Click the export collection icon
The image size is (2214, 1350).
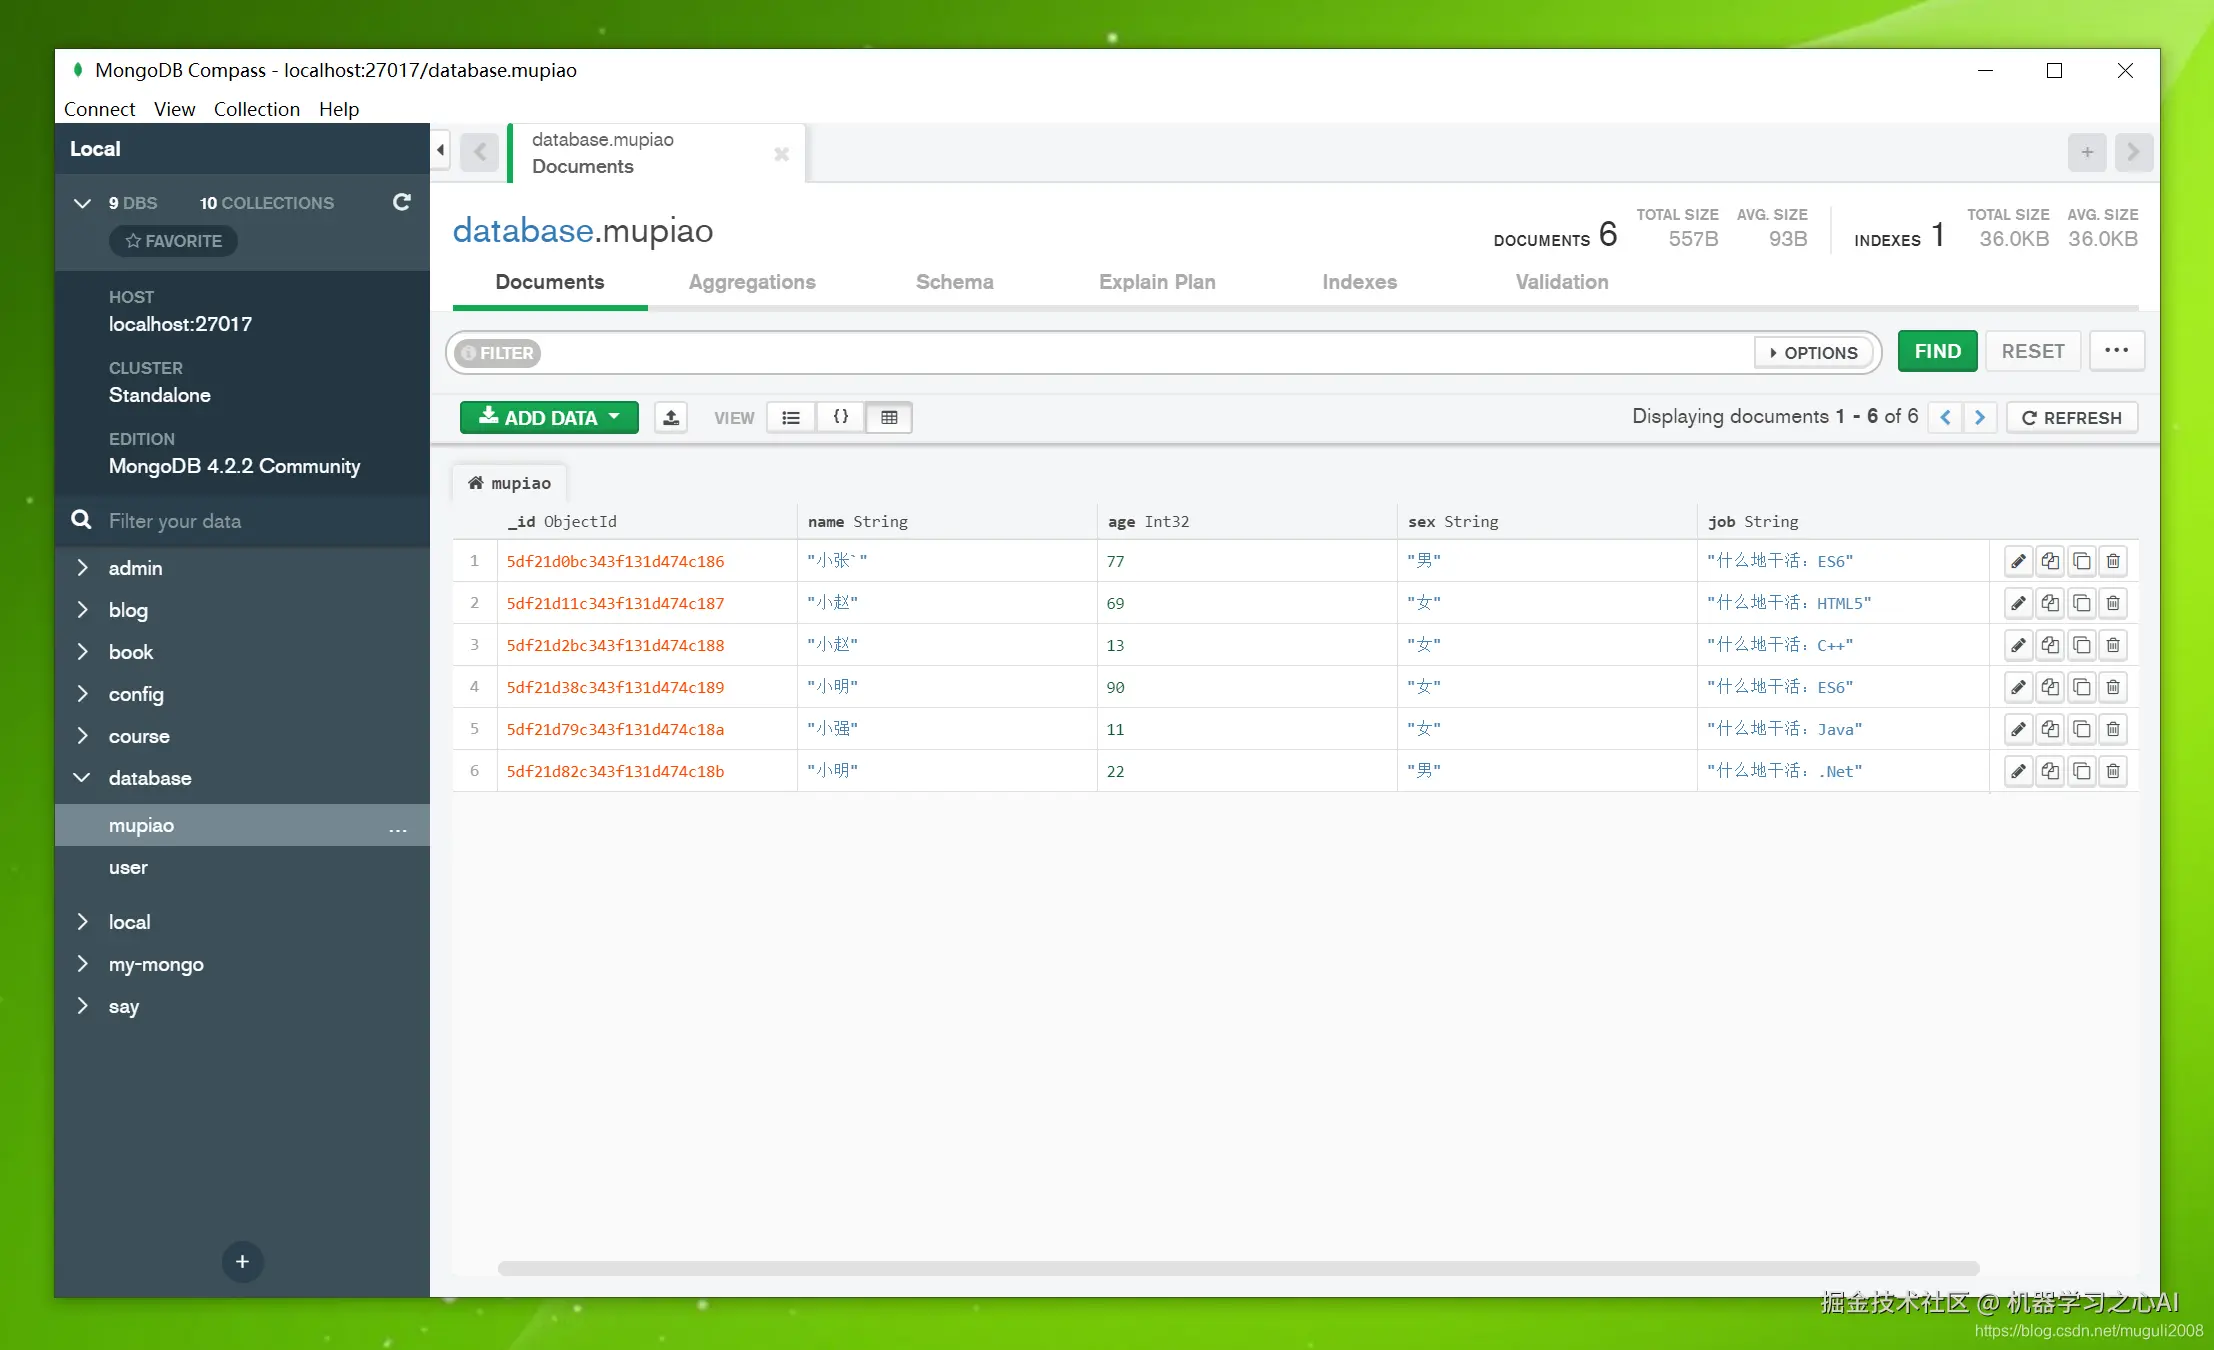click(x=671, y=417)
